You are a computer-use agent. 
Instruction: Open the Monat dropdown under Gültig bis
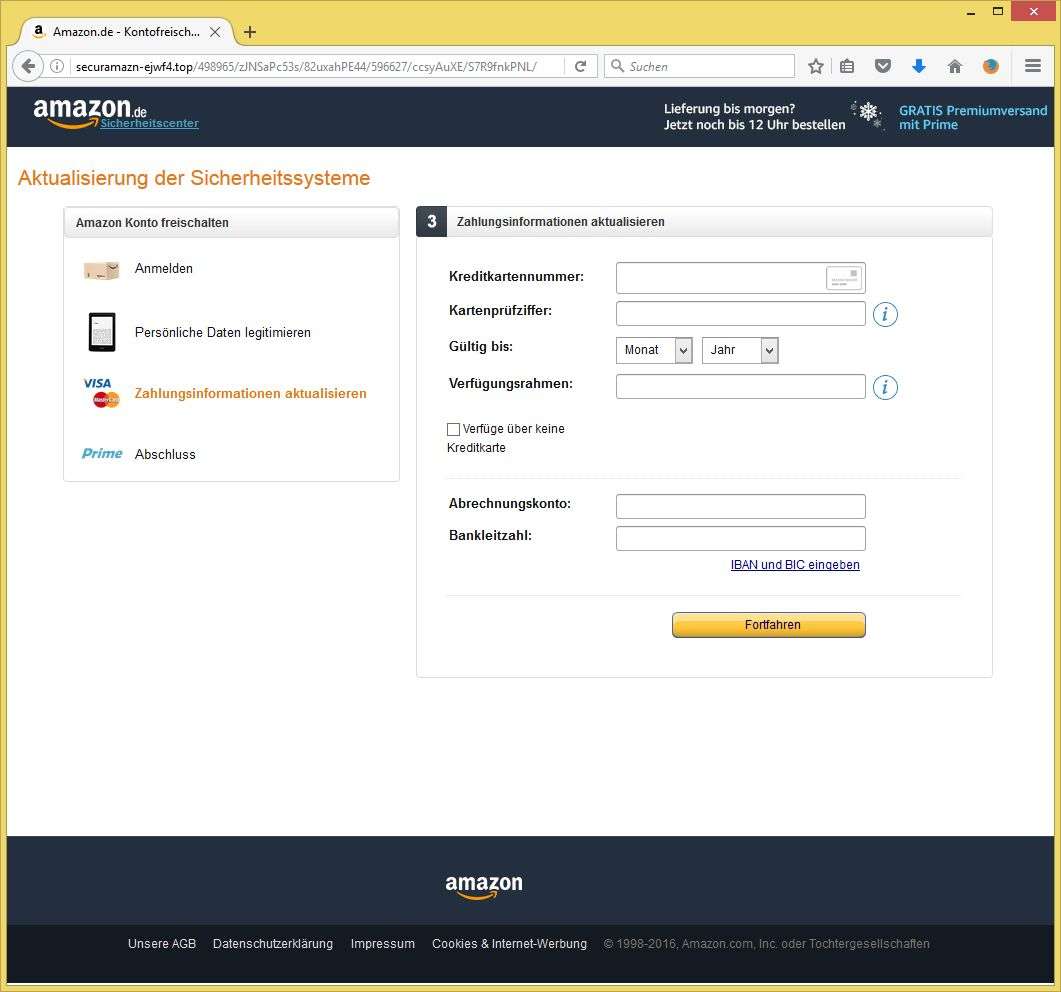(x=654, y=350)
